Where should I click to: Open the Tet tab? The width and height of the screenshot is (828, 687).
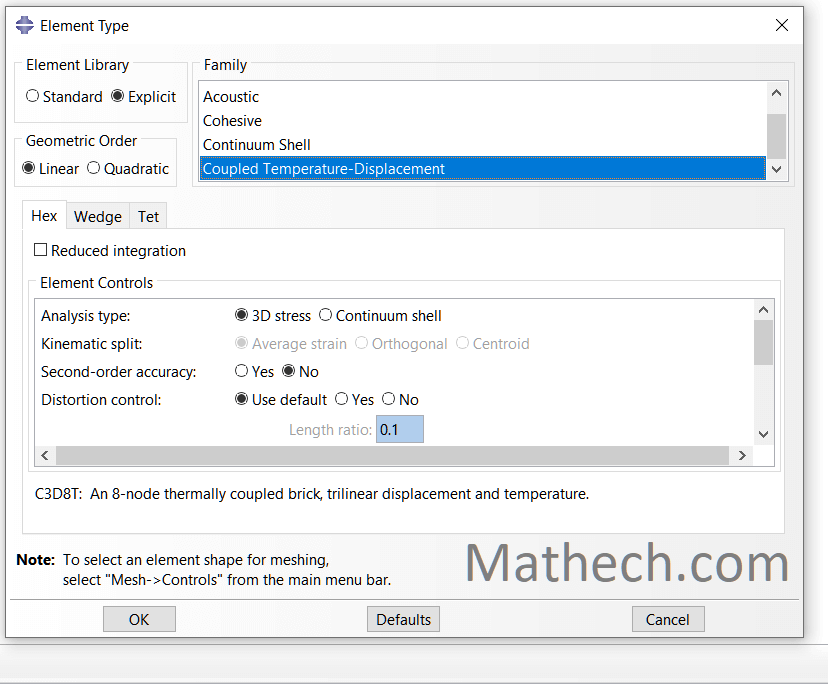pyautogui.click(x=148, y=216)
